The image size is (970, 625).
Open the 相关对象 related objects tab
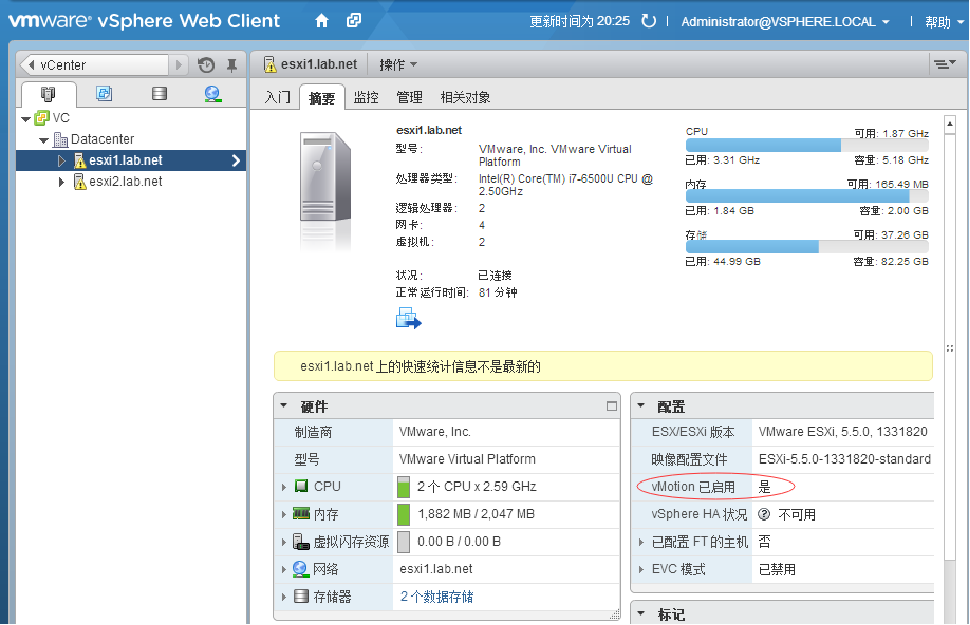pyautogui.click(x=465, y=97)
